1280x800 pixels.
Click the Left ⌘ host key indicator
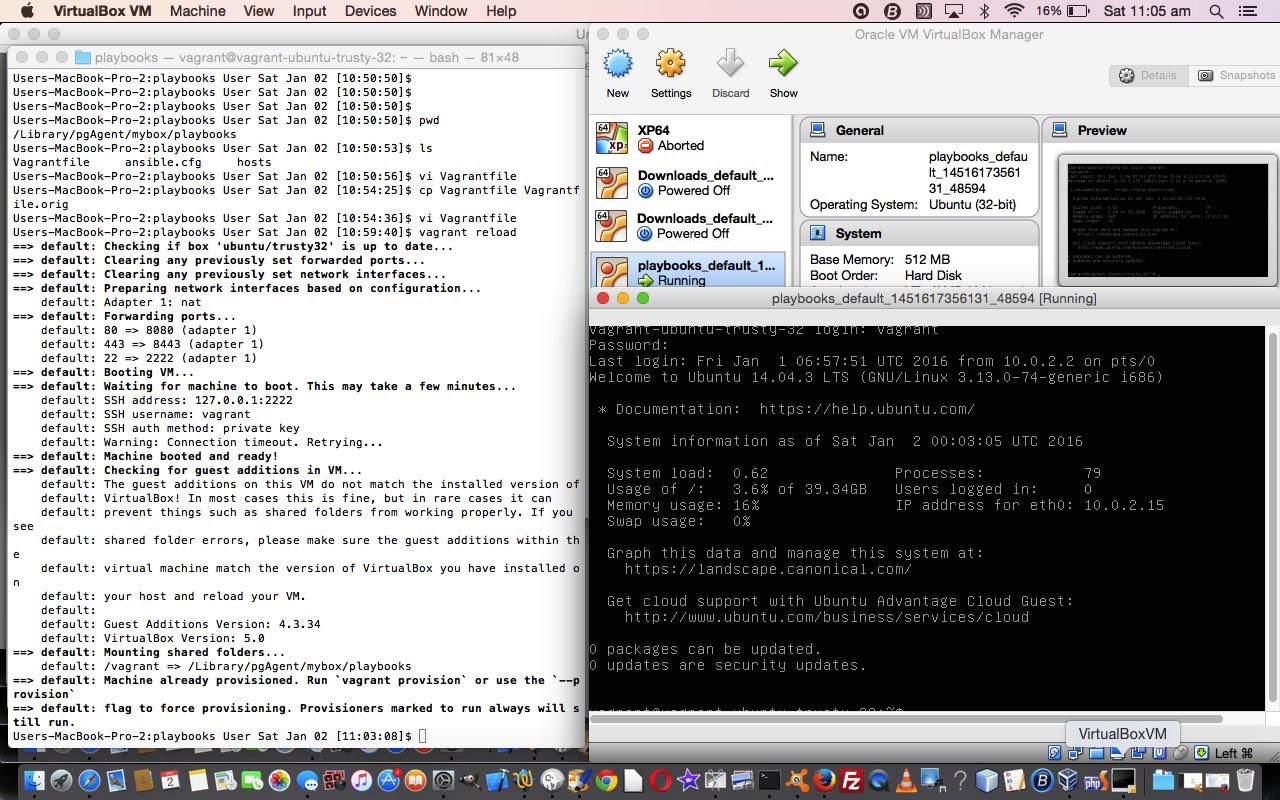tap(1234, 753)
